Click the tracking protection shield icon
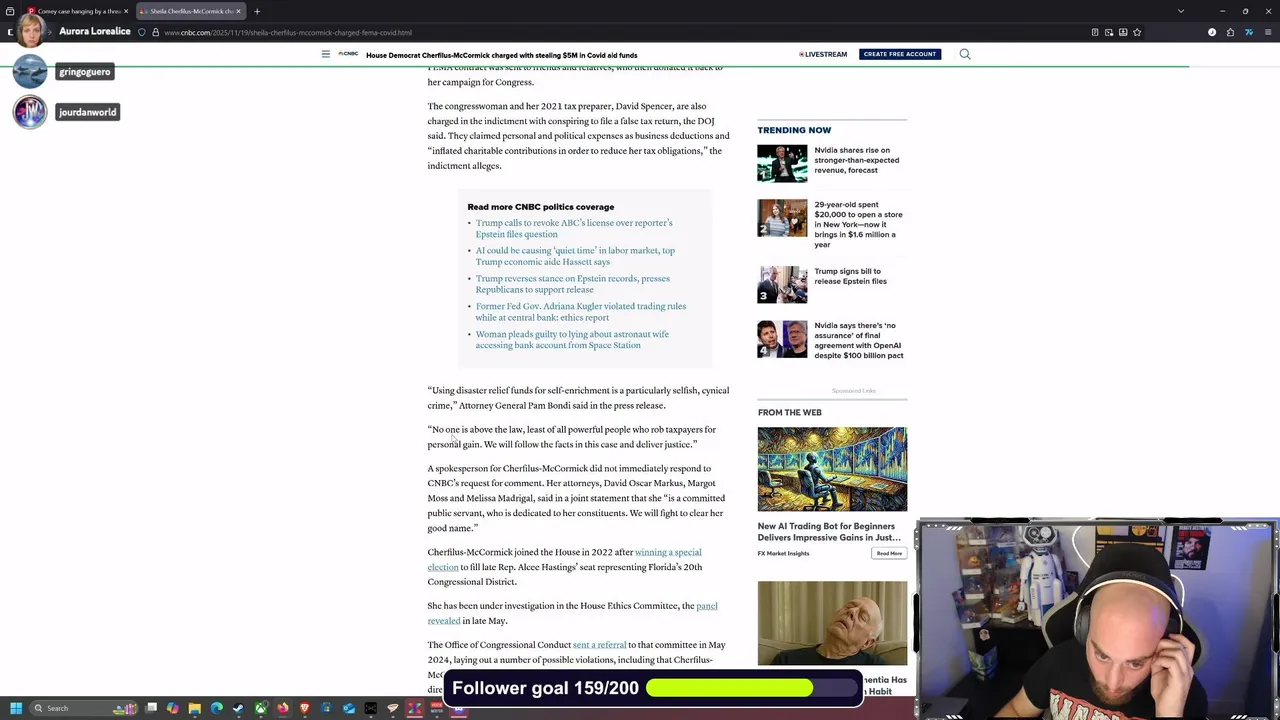1280x720 pixels. [x=141, y=32]
